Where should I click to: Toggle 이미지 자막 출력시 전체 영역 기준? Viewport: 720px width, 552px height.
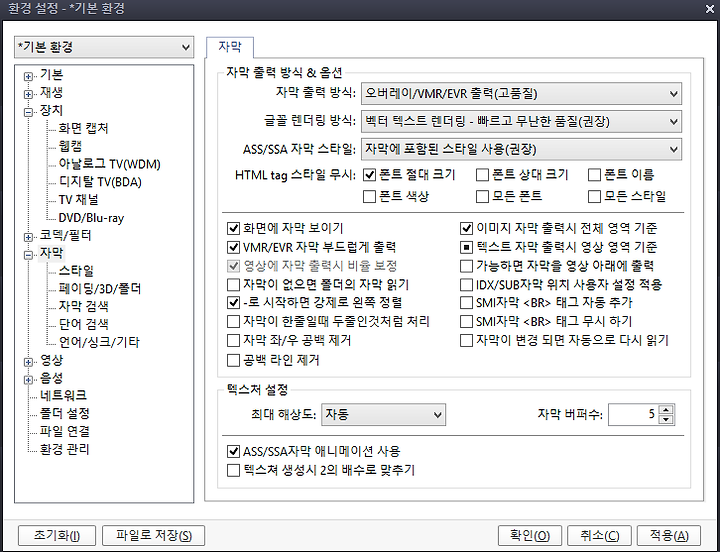[x=467, y=228]
